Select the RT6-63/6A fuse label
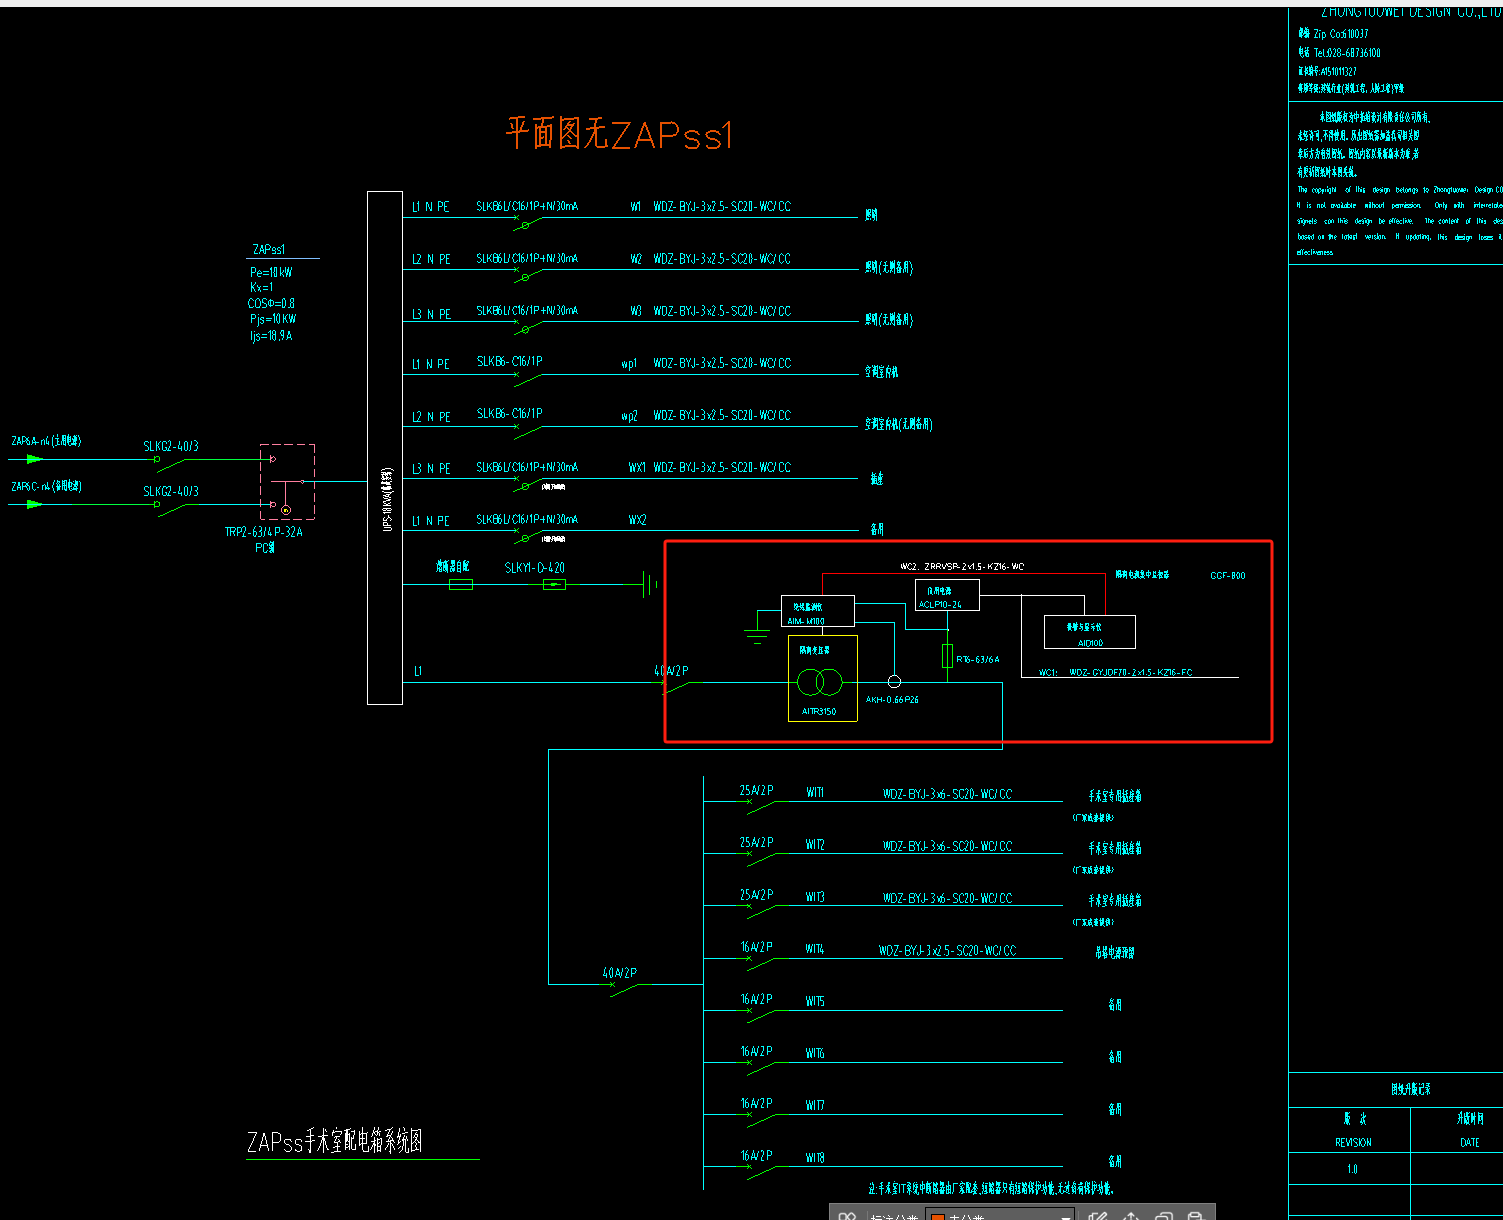The height and width of the screenshot is (1220, 1503). click(978, 660)
